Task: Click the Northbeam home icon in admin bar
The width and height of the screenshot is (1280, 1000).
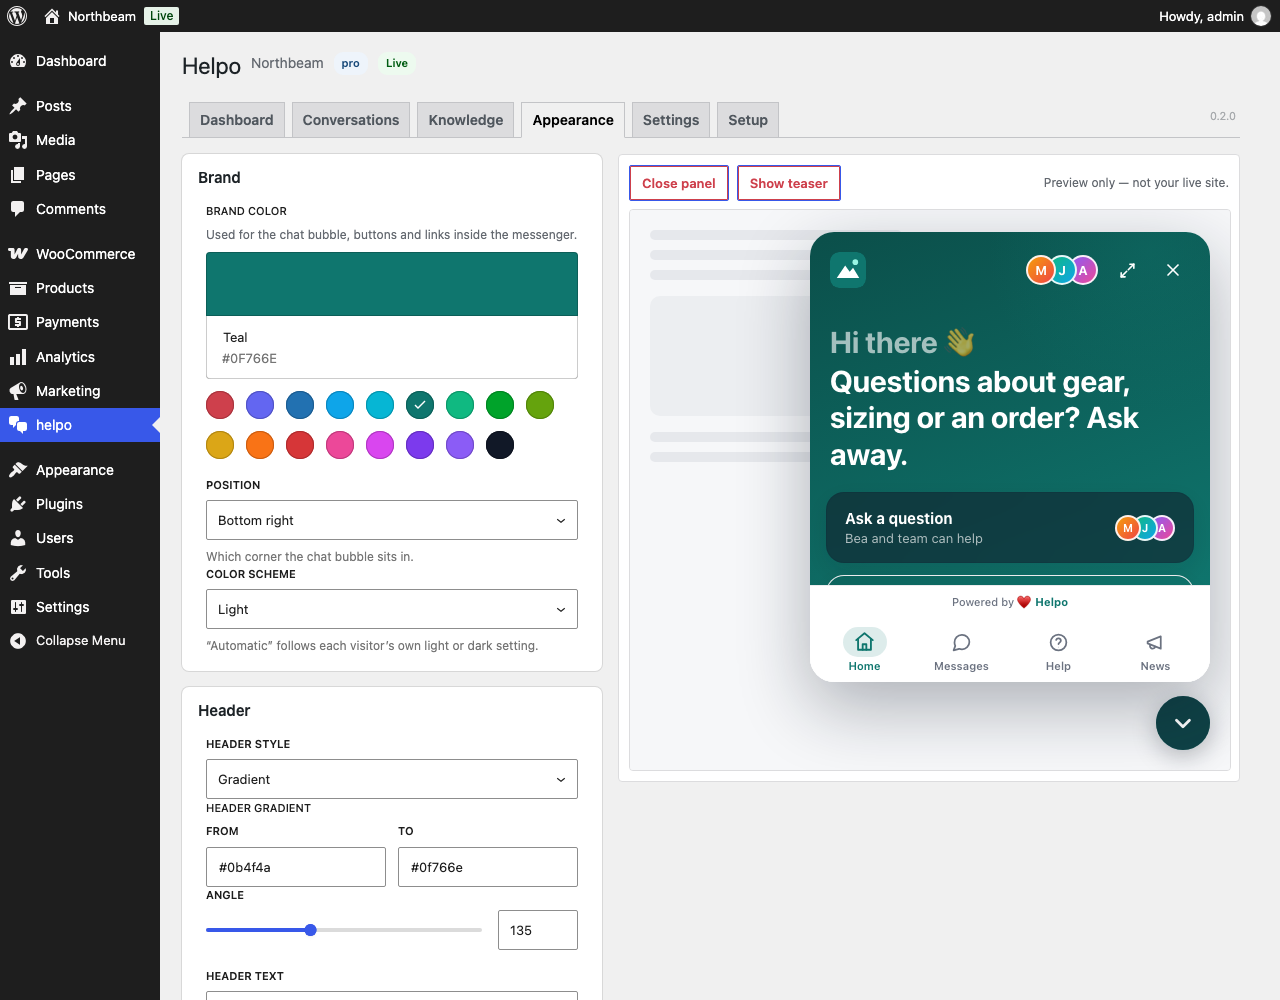Action: 52,16
